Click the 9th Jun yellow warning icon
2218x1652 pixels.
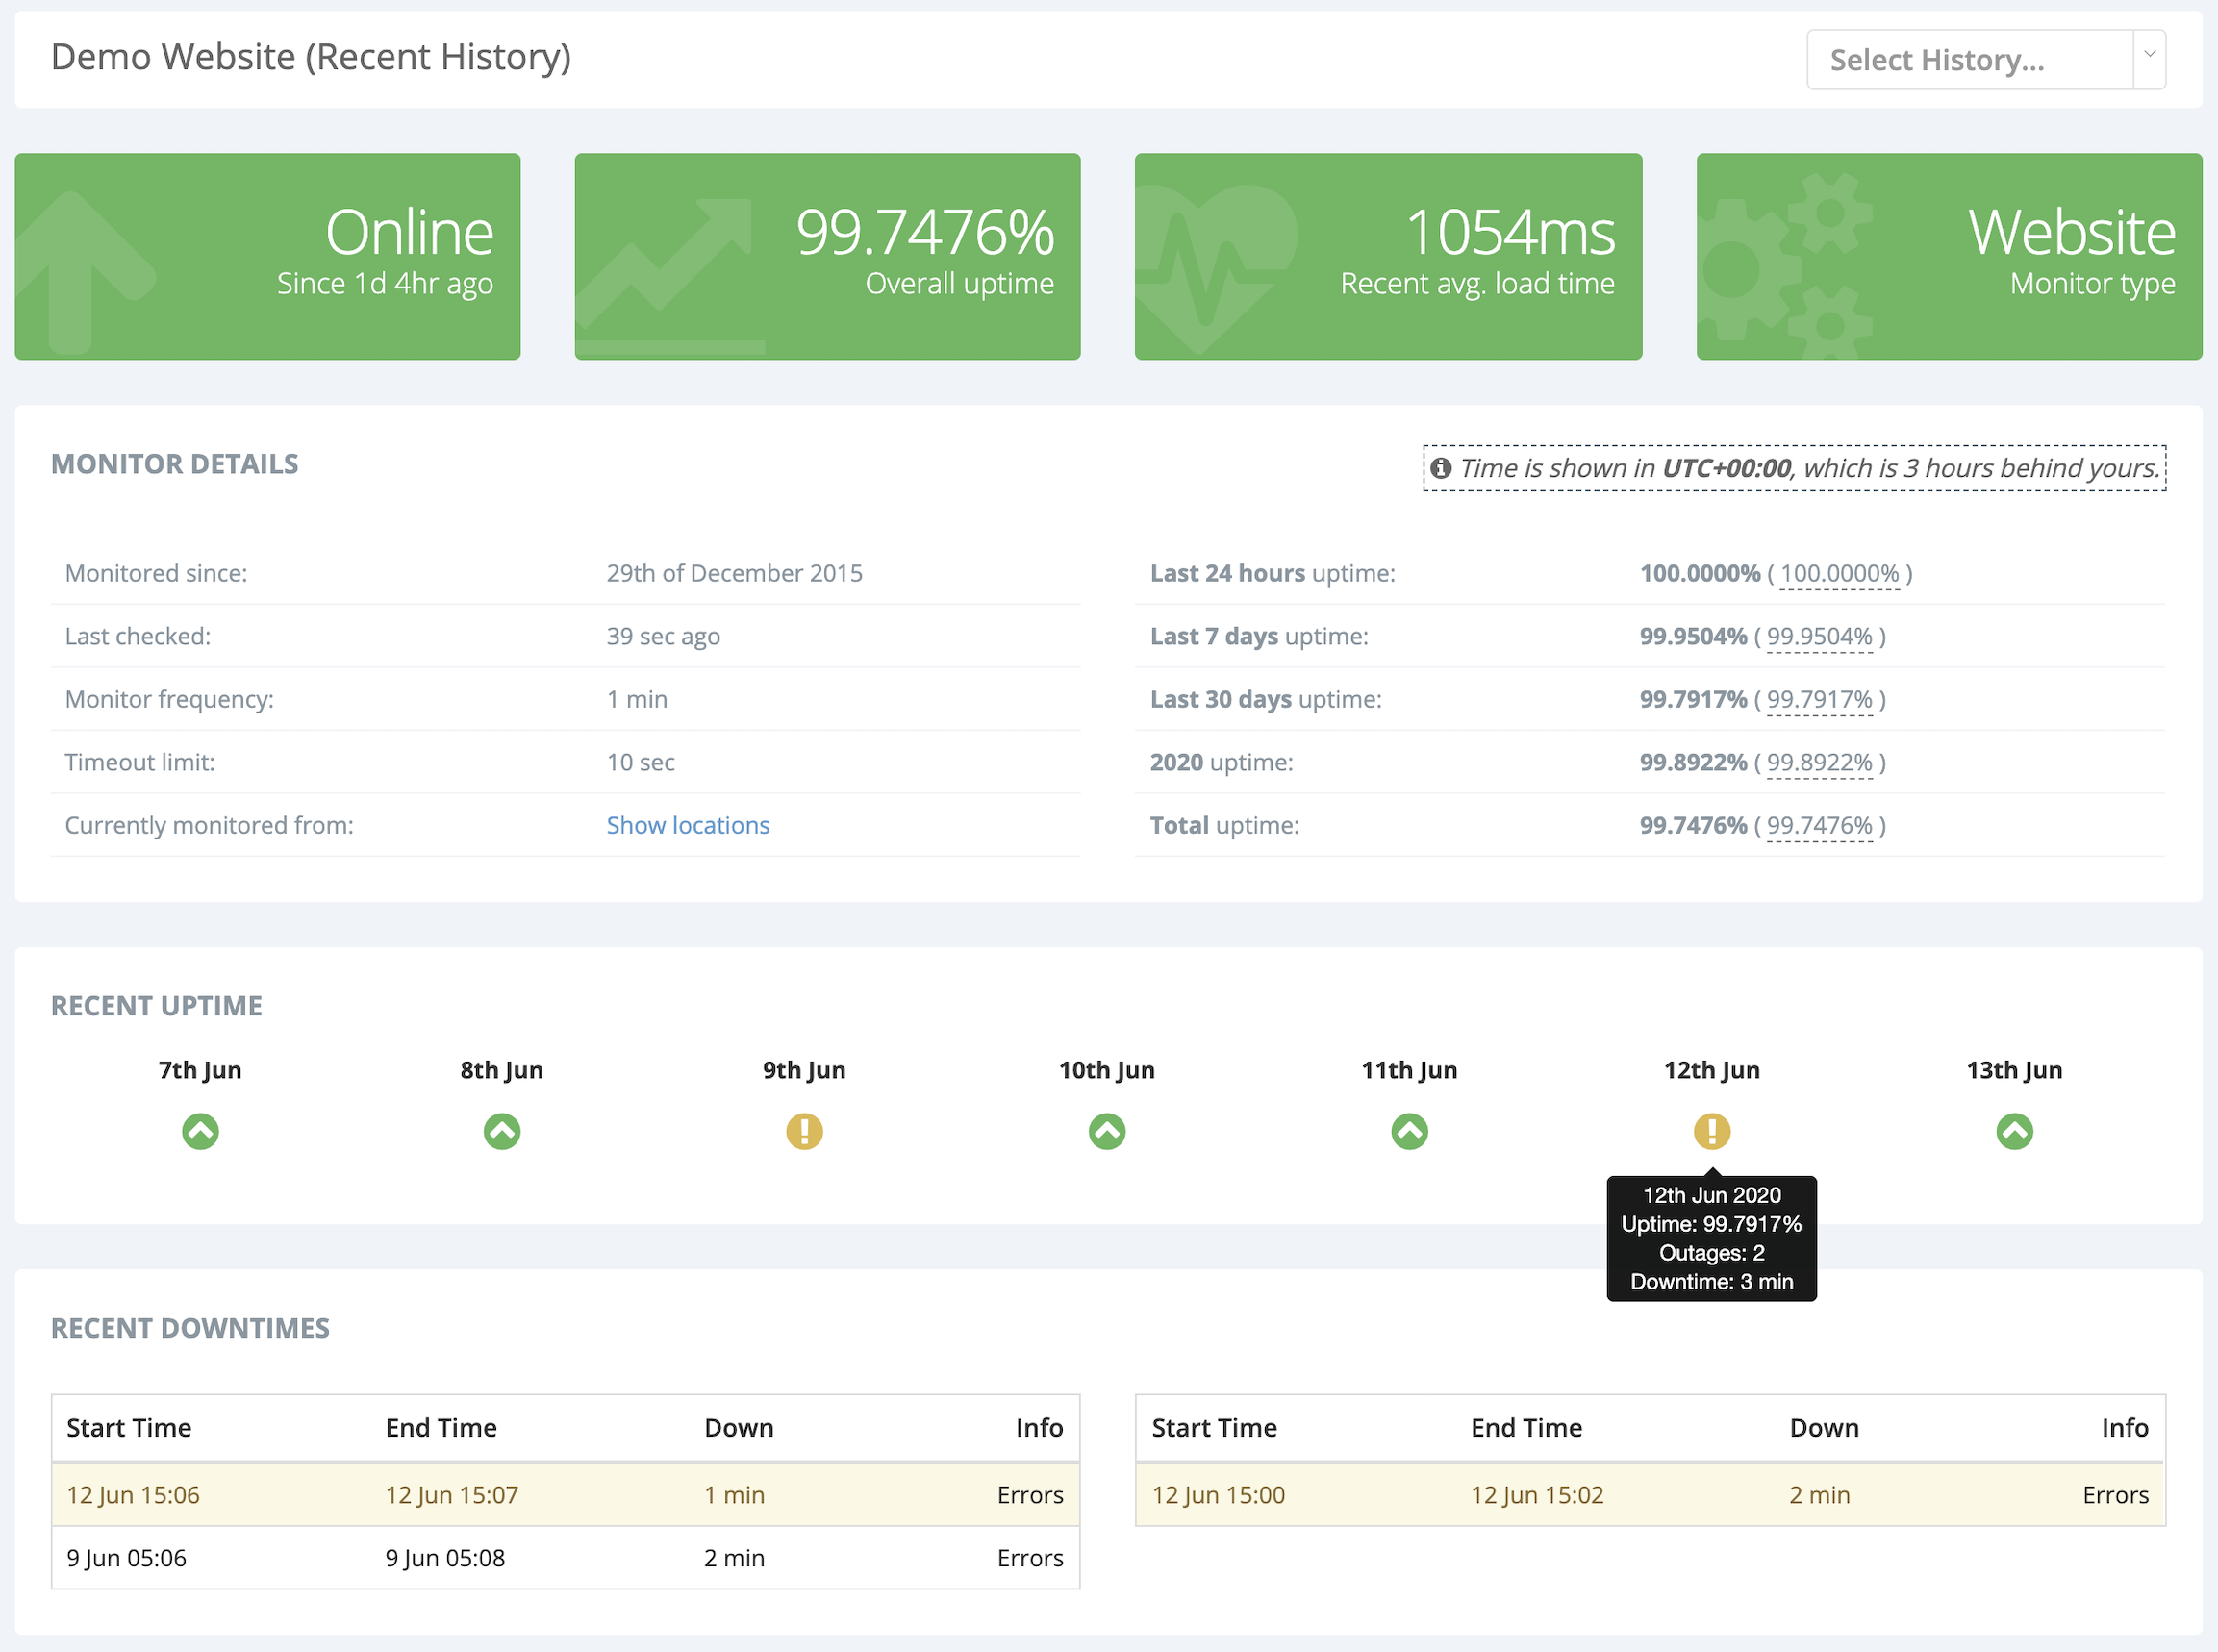[804, 1131]
